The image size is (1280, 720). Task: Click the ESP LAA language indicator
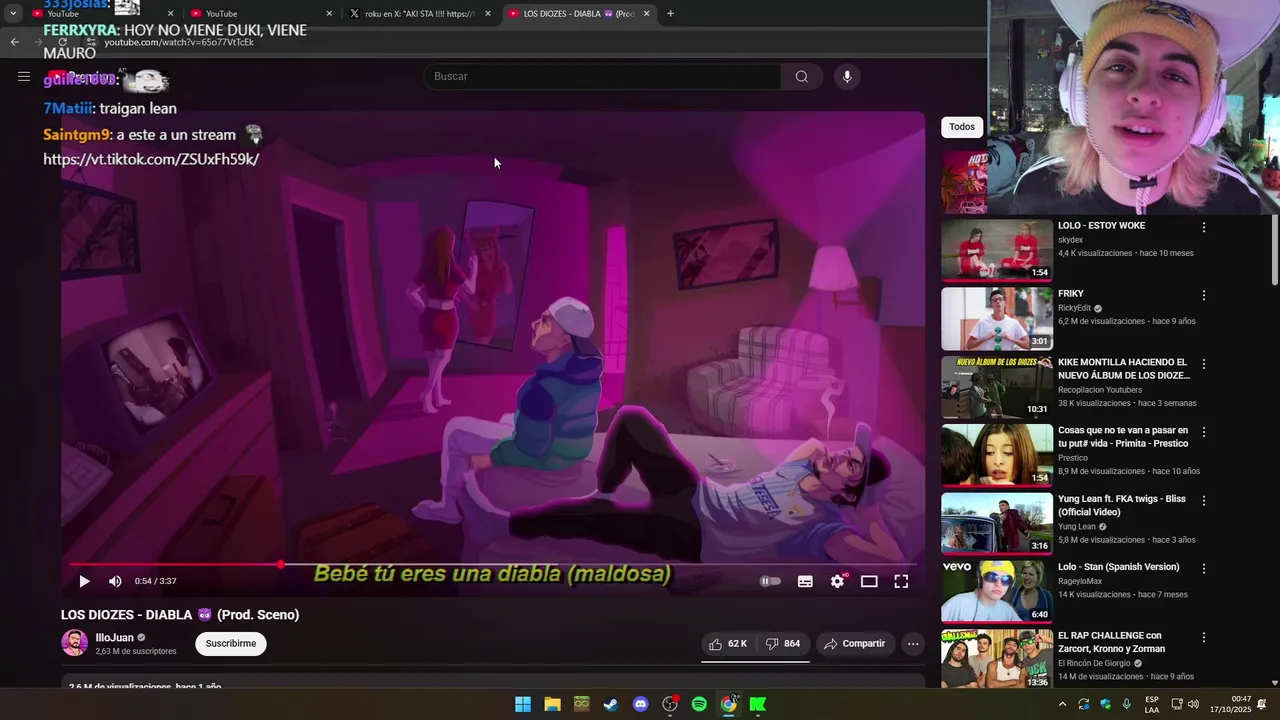pyautogui.click(x=1152, y=704)
